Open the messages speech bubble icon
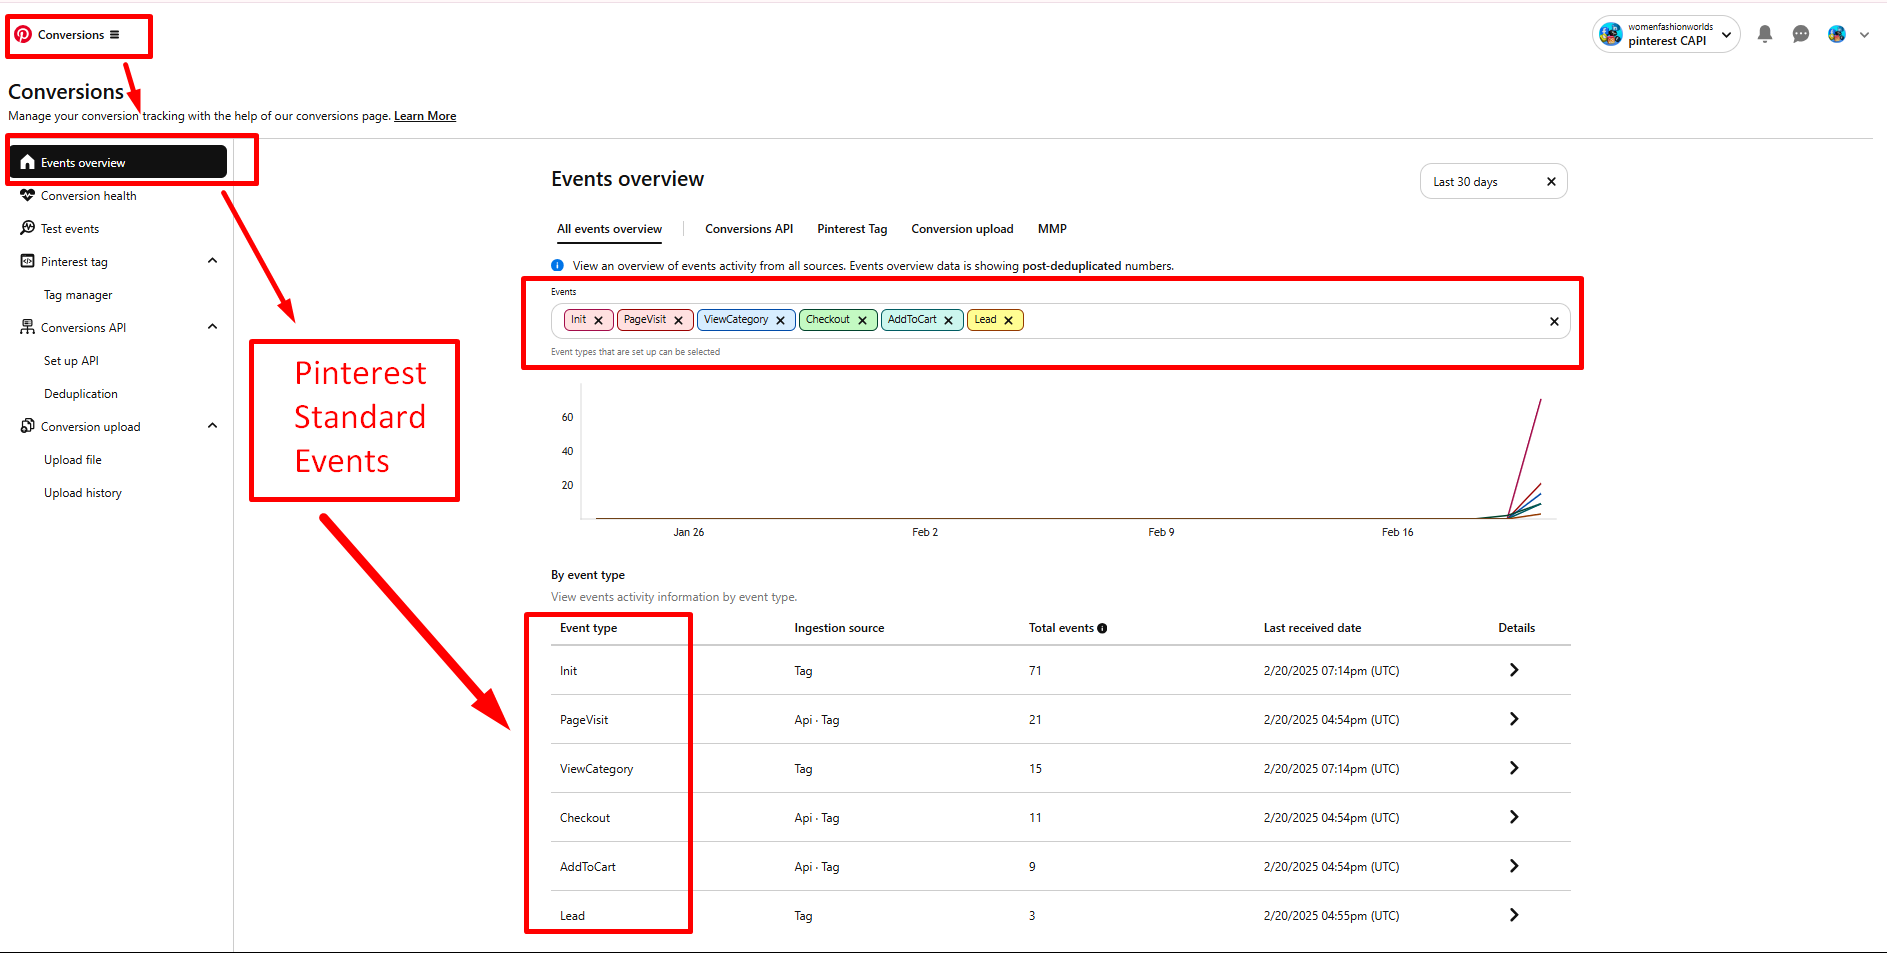 click(x=1801, y=34)
